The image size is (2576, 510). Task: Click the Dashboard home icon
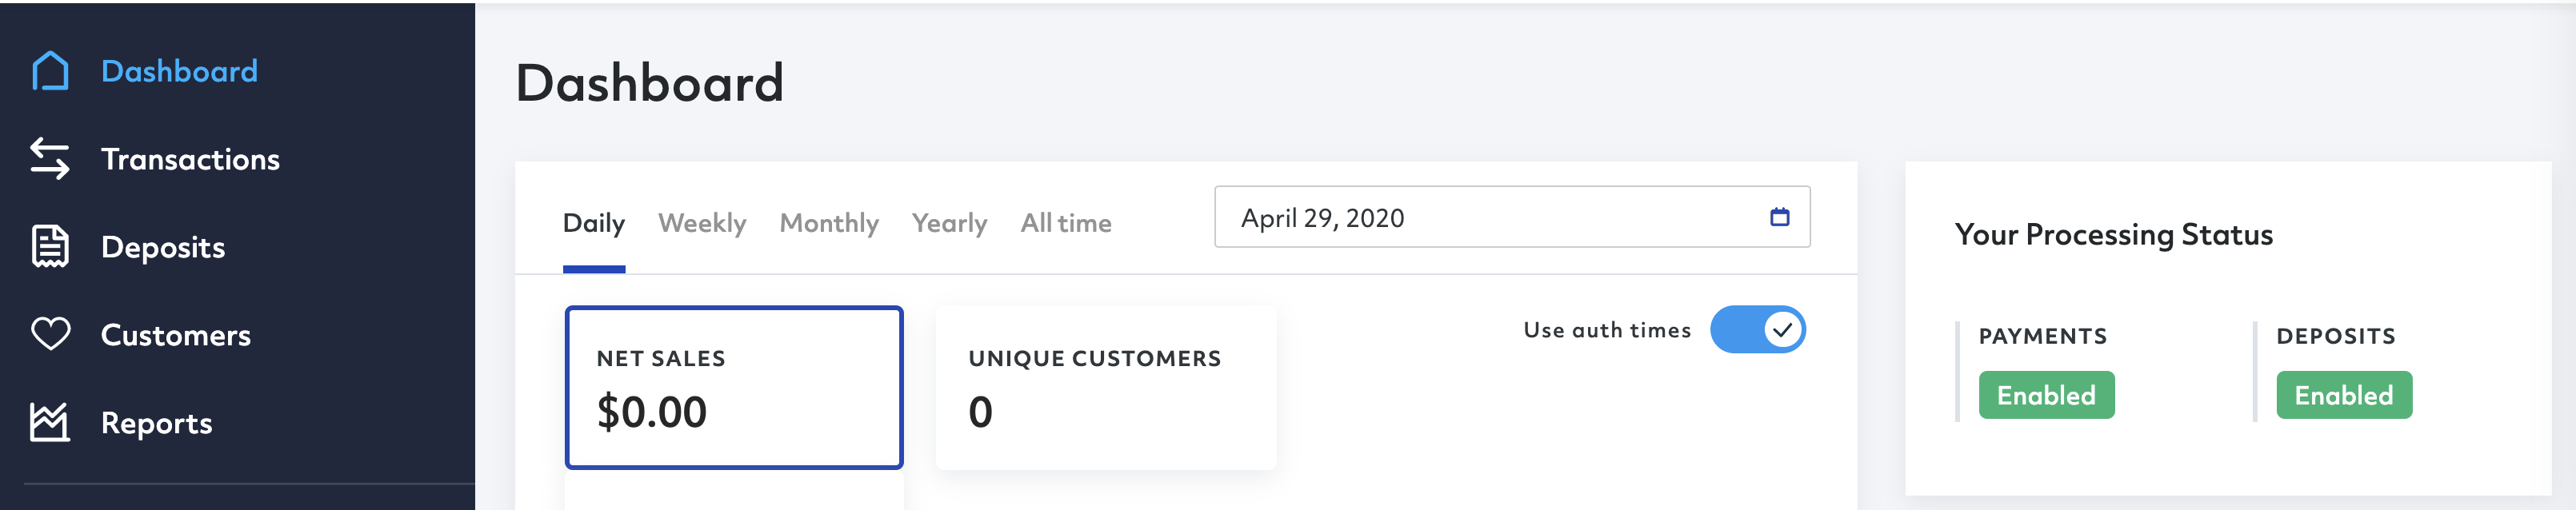50,71
